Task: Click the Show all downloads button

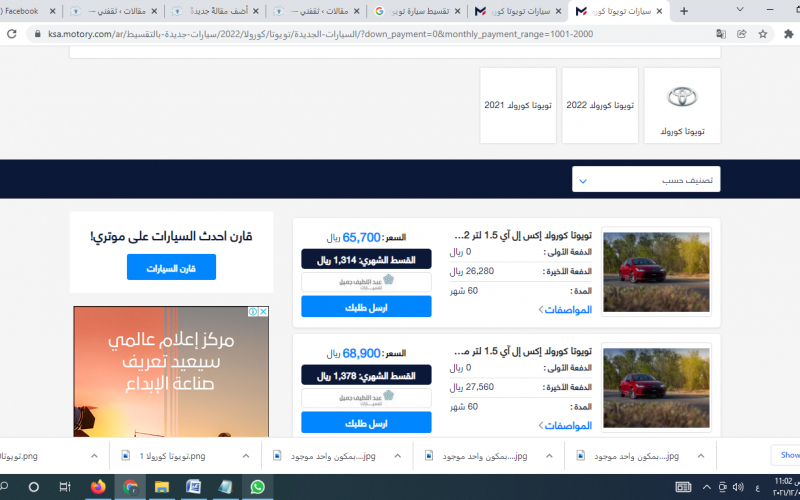Action: click(786, 455)
